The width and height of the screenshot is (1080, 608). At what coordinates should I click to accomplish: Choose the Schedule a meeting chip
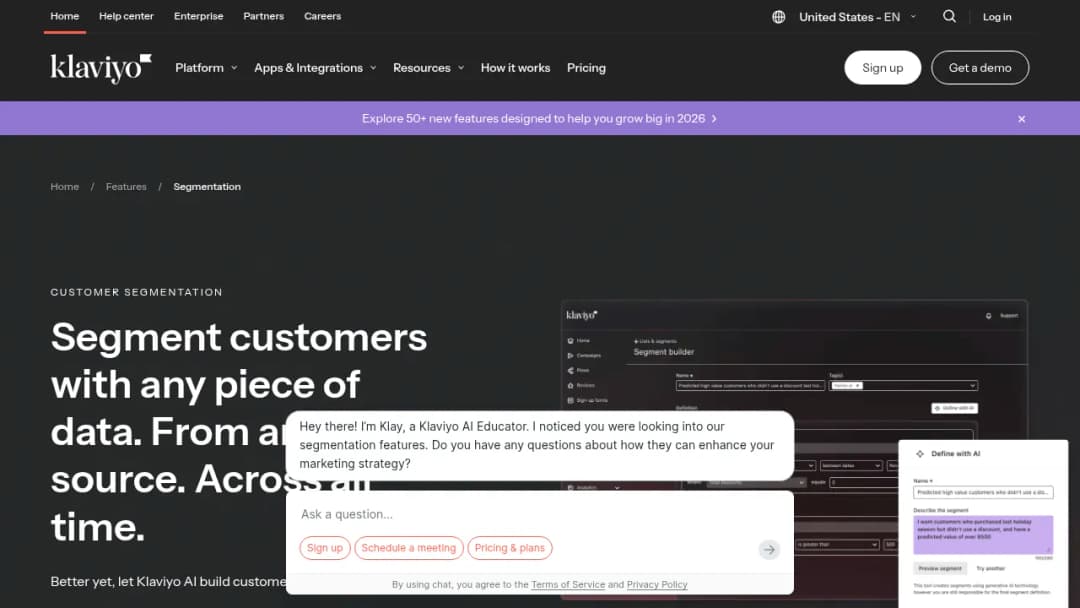click(408, 548)
